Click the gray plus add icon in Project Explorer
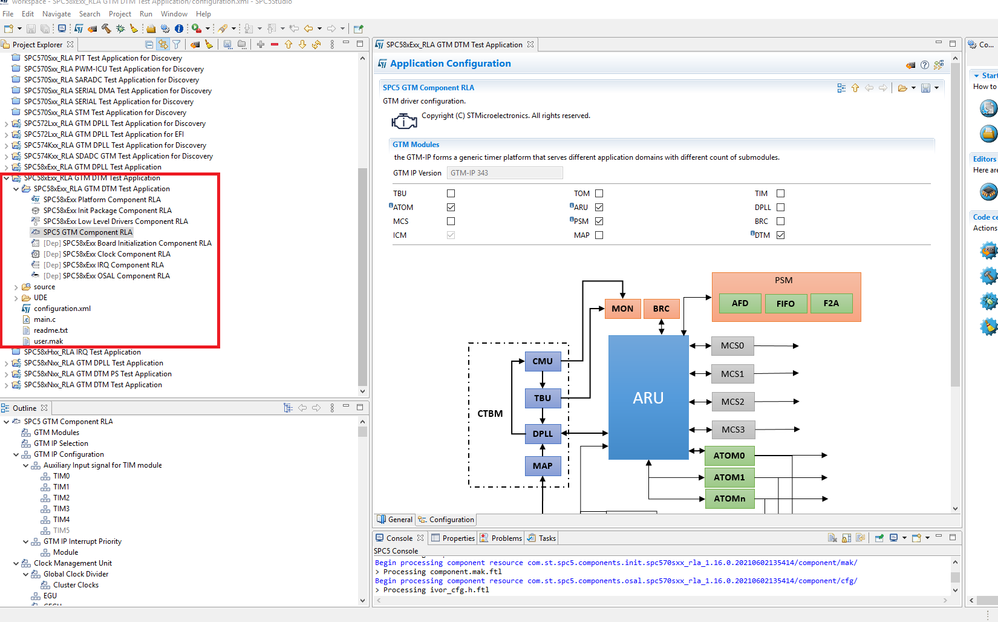The image size is (998, 622). coord(260,45)
